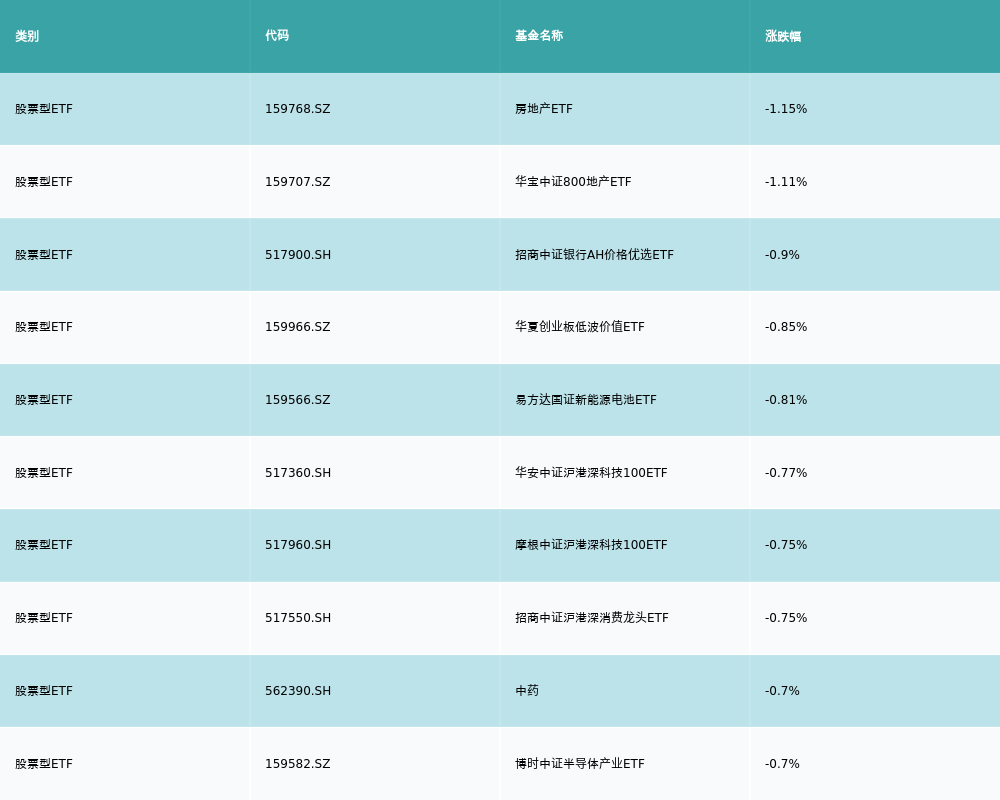Click the 类别 column header
The width and height of the screenshot is (1000, 800).
(27, 36)
